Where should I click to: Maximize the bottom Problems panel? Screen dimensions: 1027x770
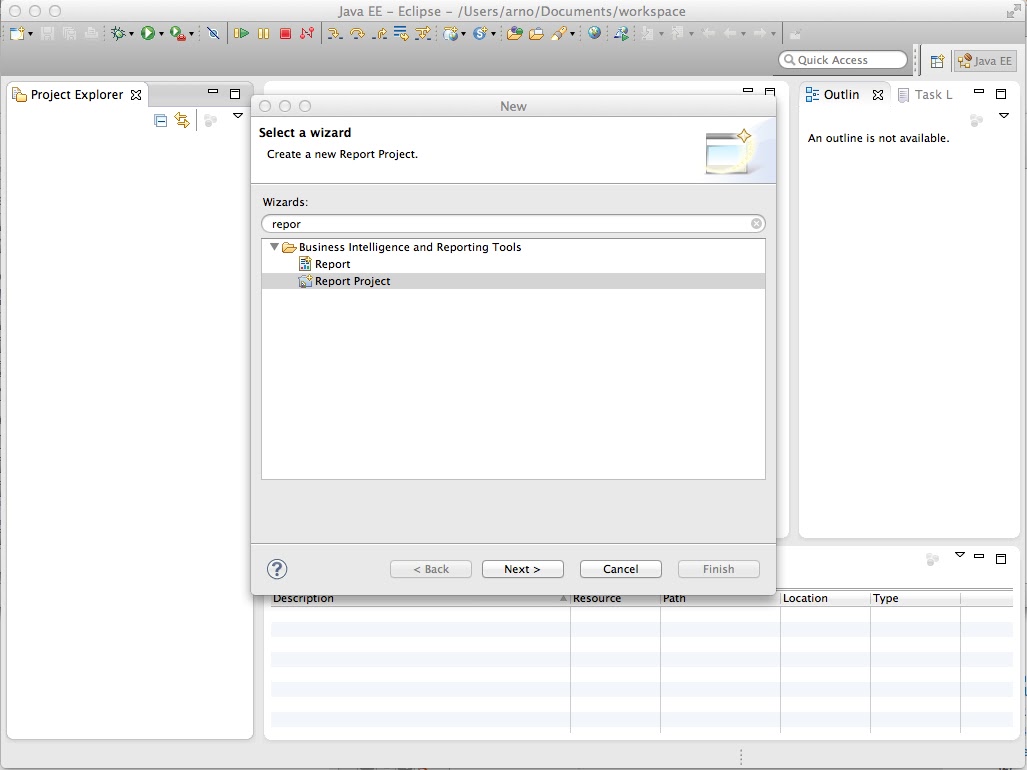[x=1001, y=559]
